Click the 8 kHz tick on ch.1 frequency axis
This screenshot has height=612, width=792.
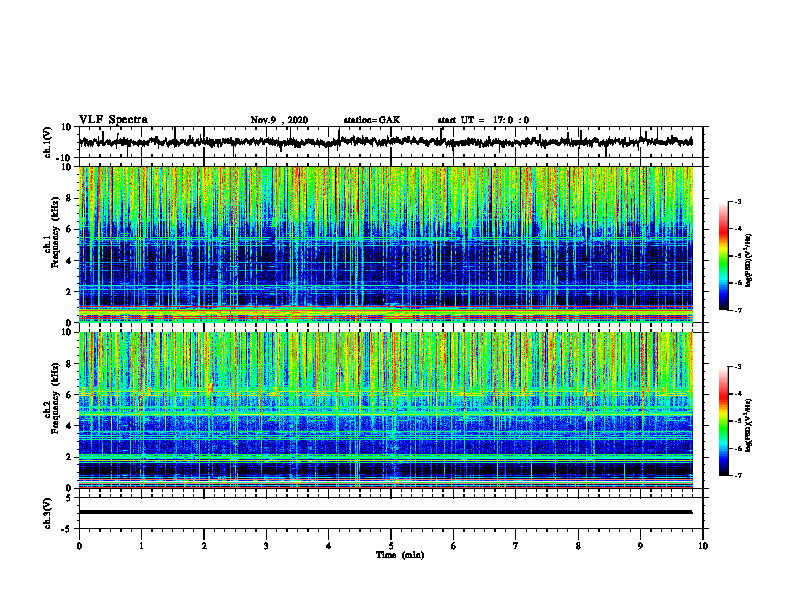(x=69, y=198)
